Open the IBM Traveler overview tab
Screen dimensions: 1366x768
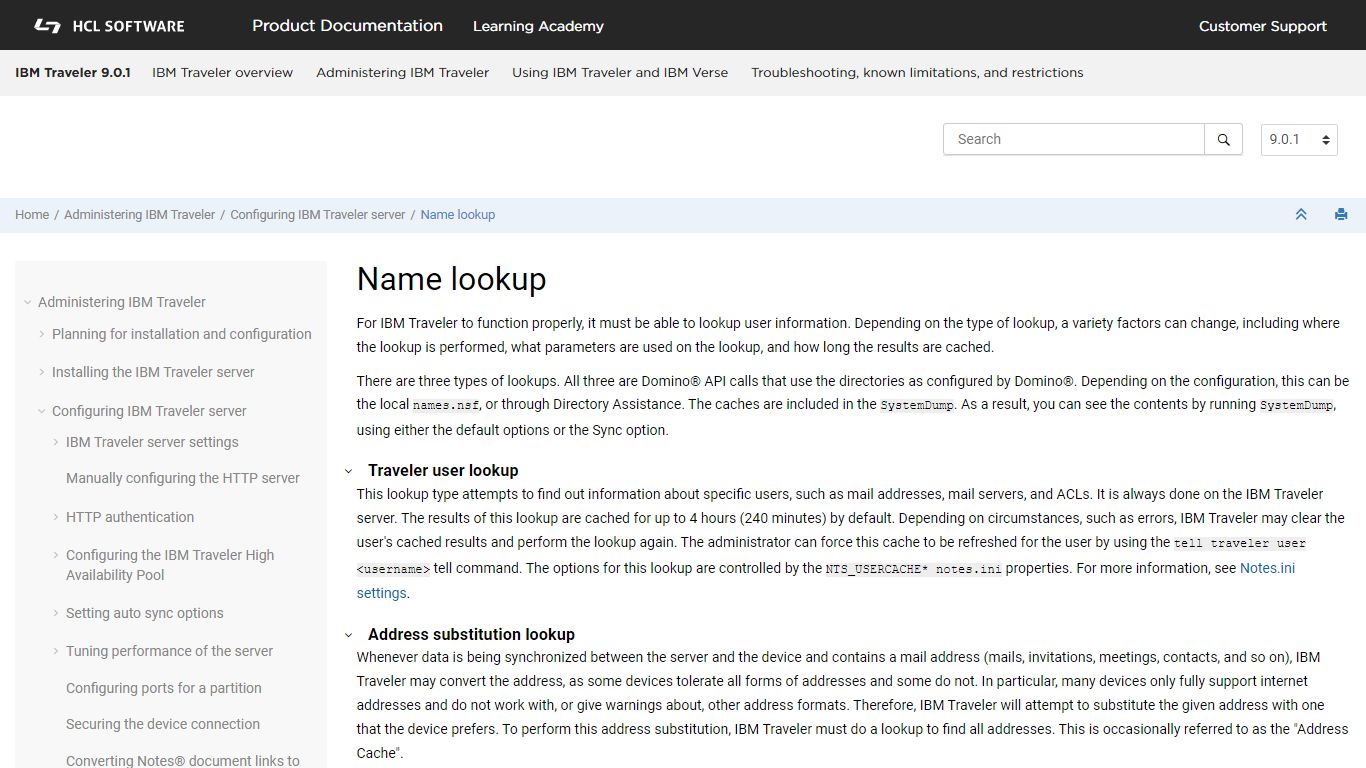coord(222,73)
